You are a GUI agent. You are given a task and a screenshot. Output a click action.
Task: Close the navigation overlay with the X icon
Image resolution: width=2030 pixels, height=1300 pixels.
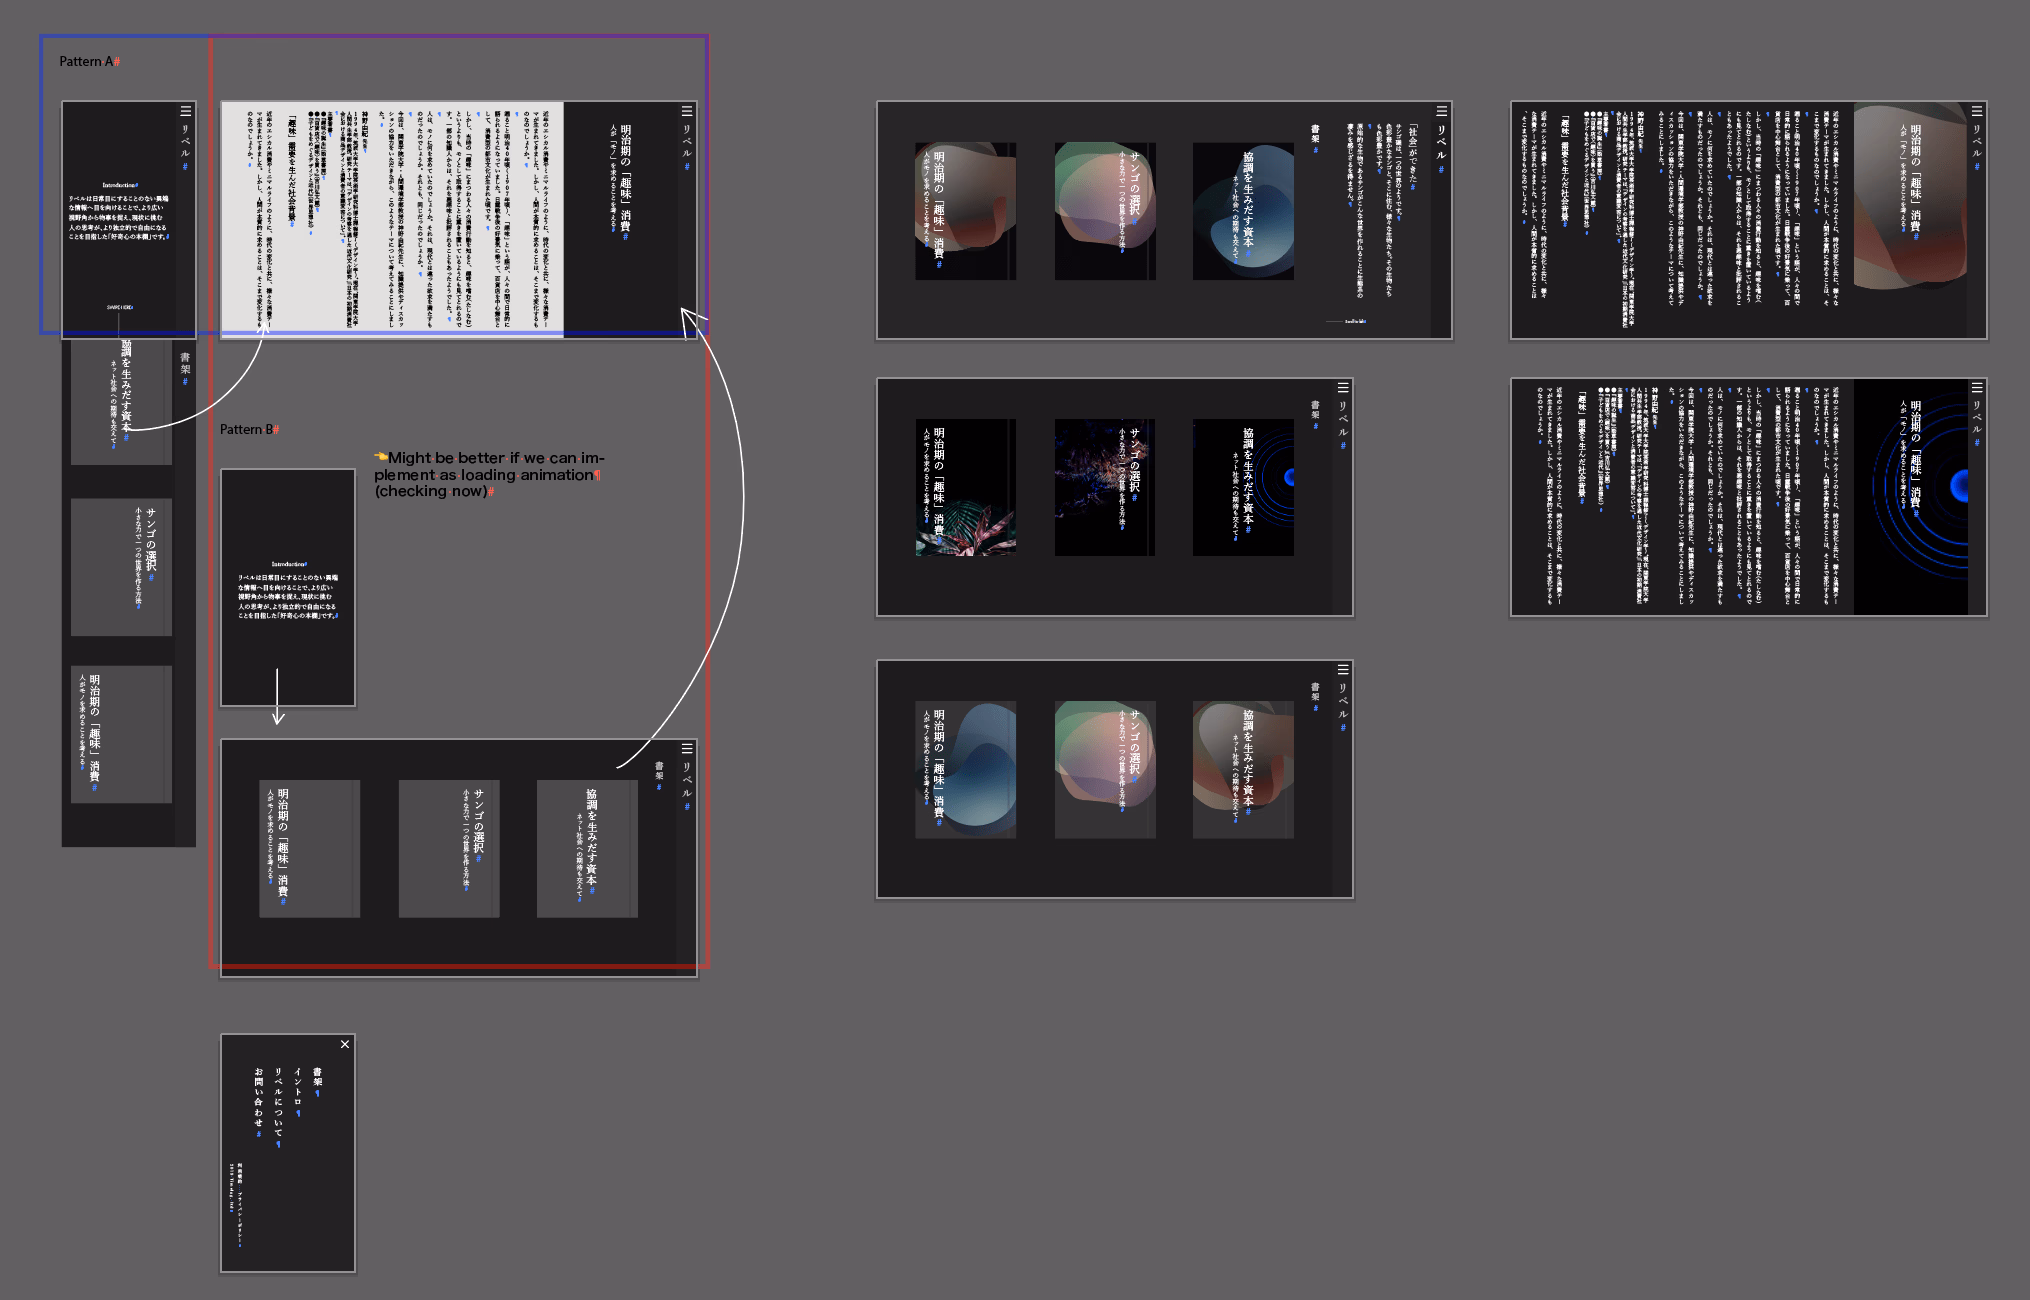[x=344, y=1044]
